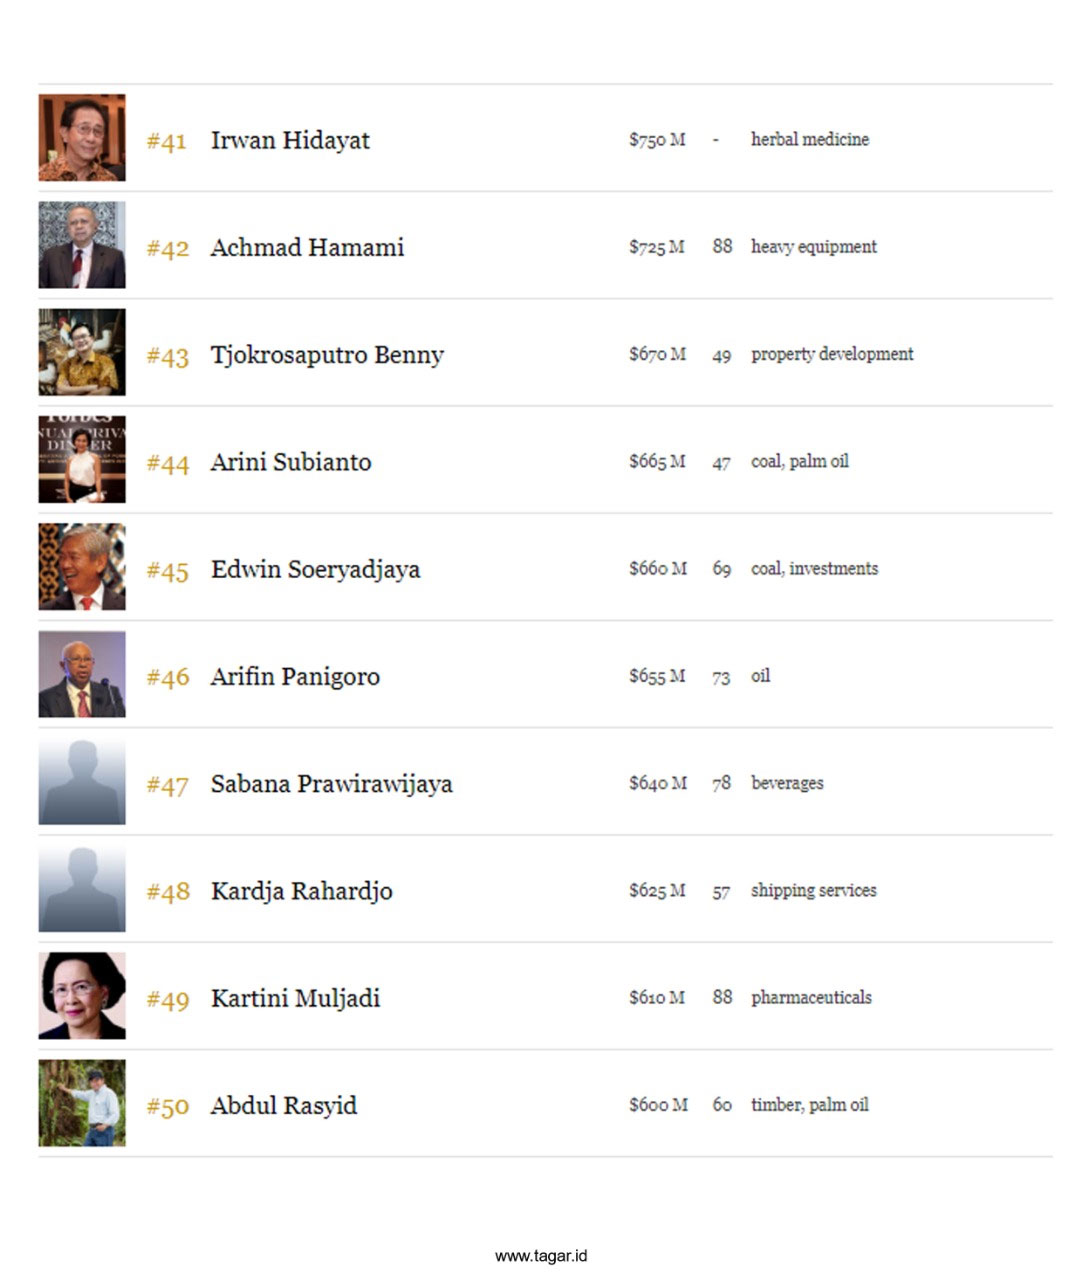
Task: Click Achmad Hamami's portrait thumbnail
Action: (x=82, y=245)
